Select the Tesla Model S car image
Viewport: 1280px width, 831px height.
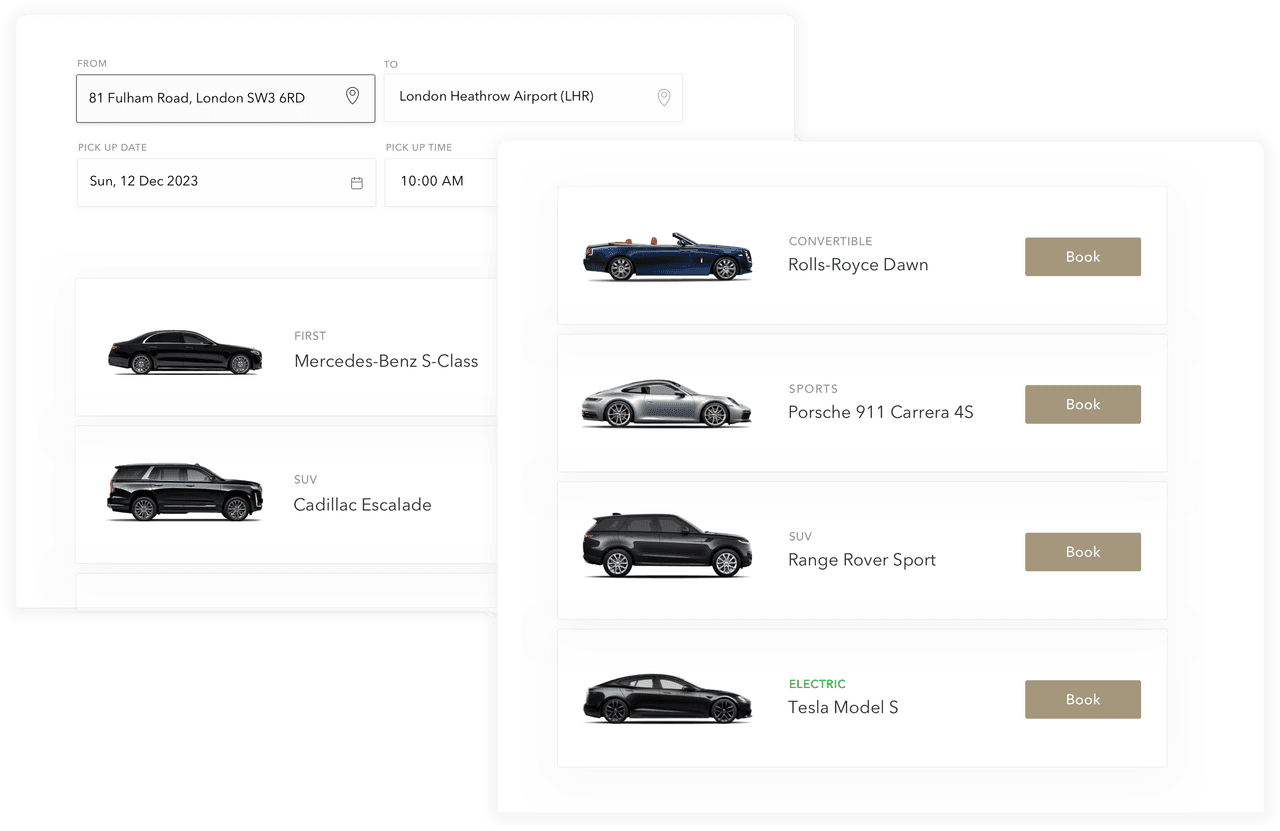(667, 698)
